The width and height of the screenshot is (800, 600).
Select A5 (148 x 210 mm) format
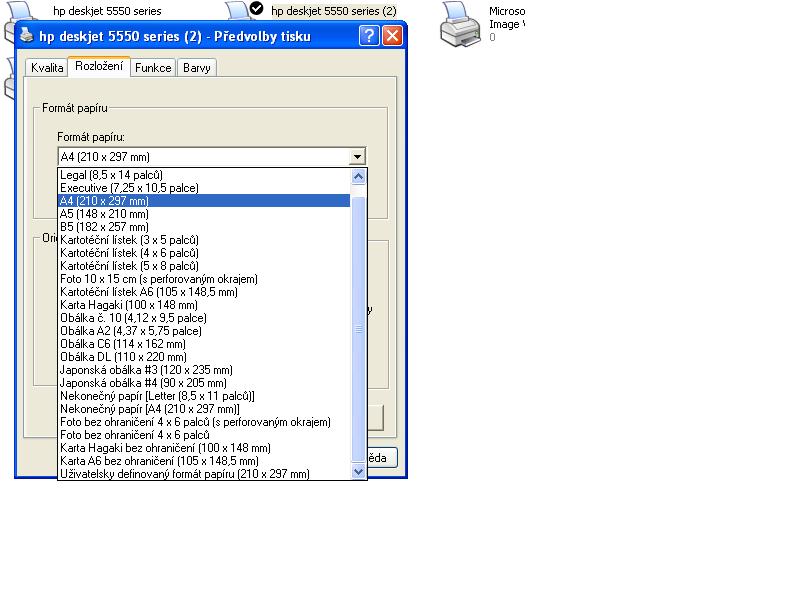[104, 214]
